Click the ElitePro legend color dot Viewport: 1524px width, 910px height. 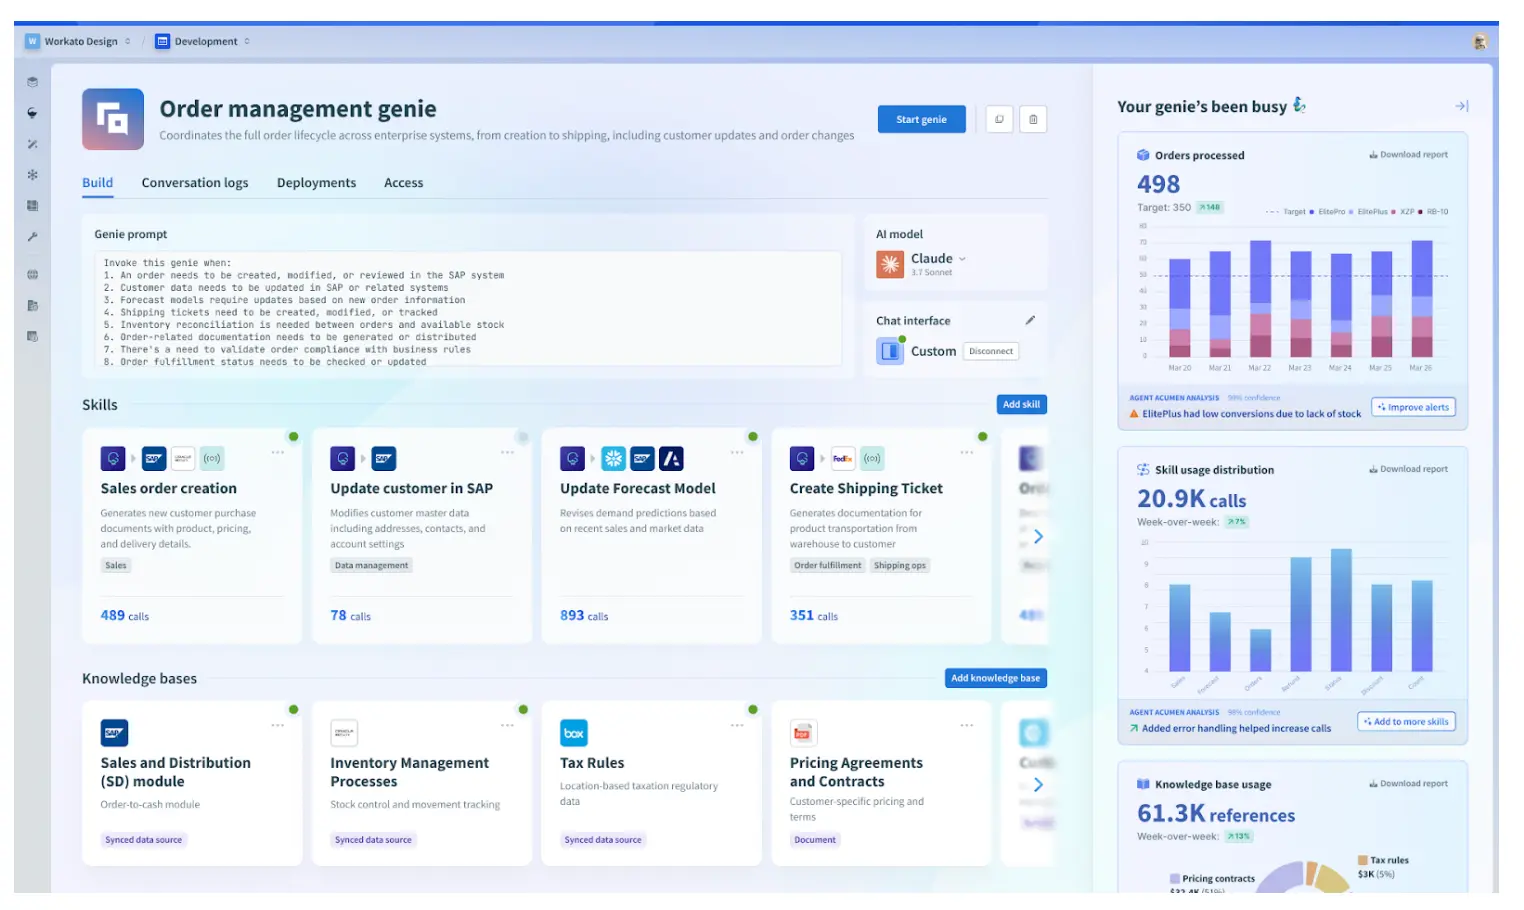[x=1311, y=211]
